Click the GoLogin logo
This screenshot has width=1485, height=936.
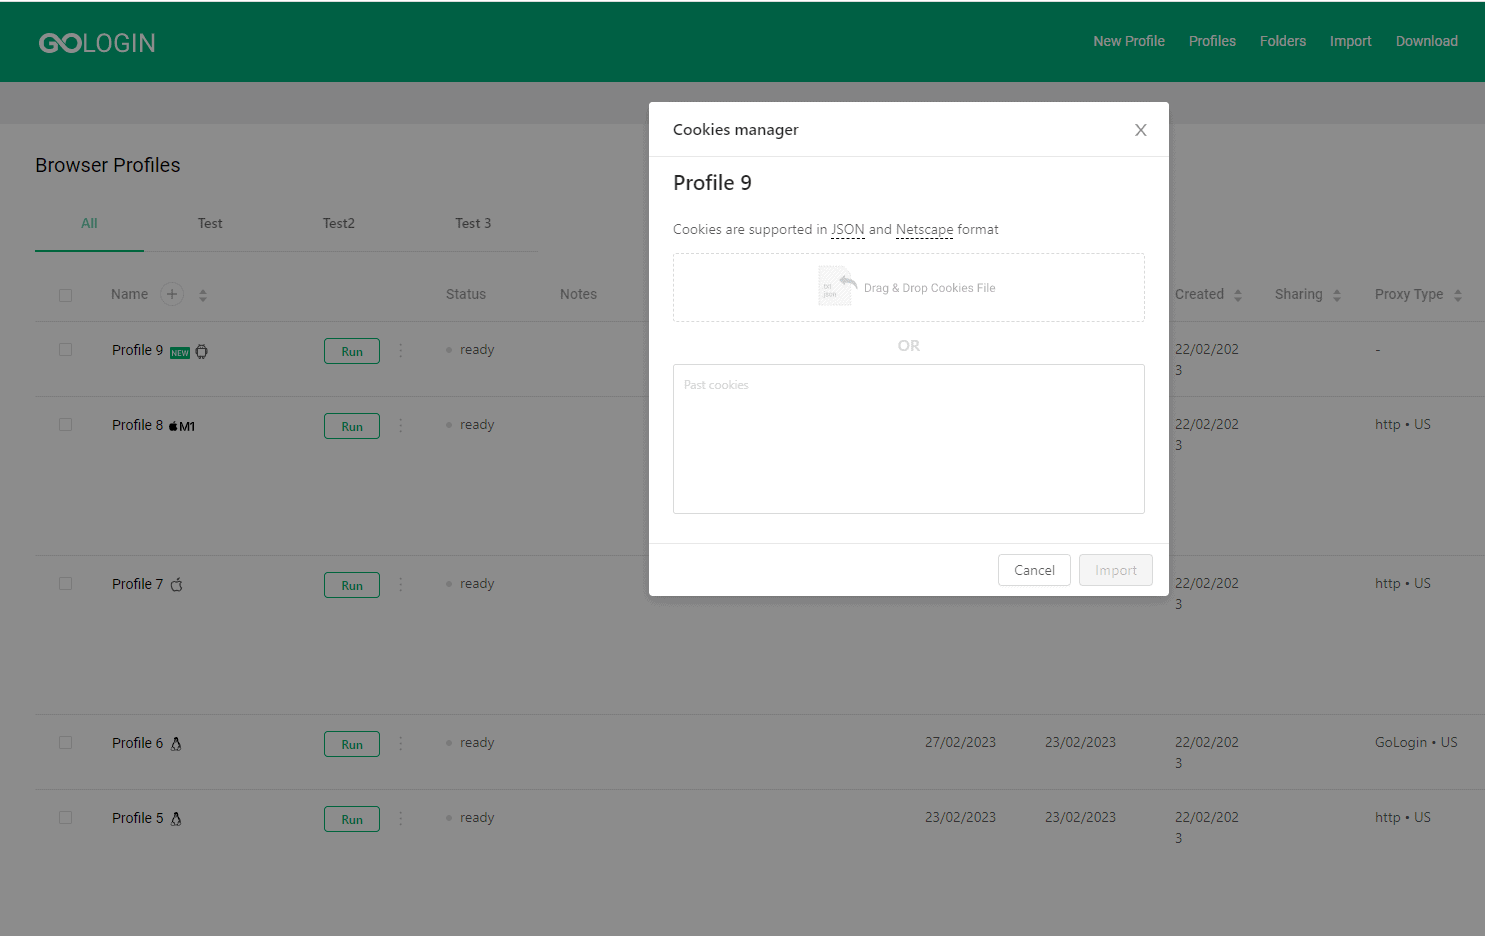coord(97,42)
